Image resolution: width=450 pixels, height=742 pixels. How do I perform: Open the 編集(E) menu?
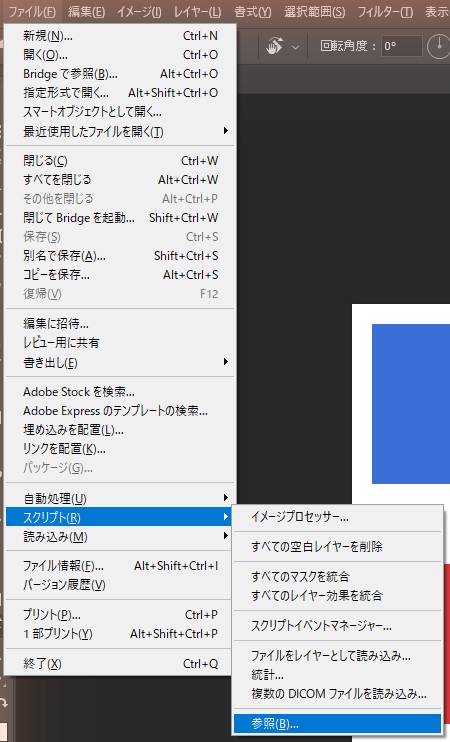[x=86, y=11]
